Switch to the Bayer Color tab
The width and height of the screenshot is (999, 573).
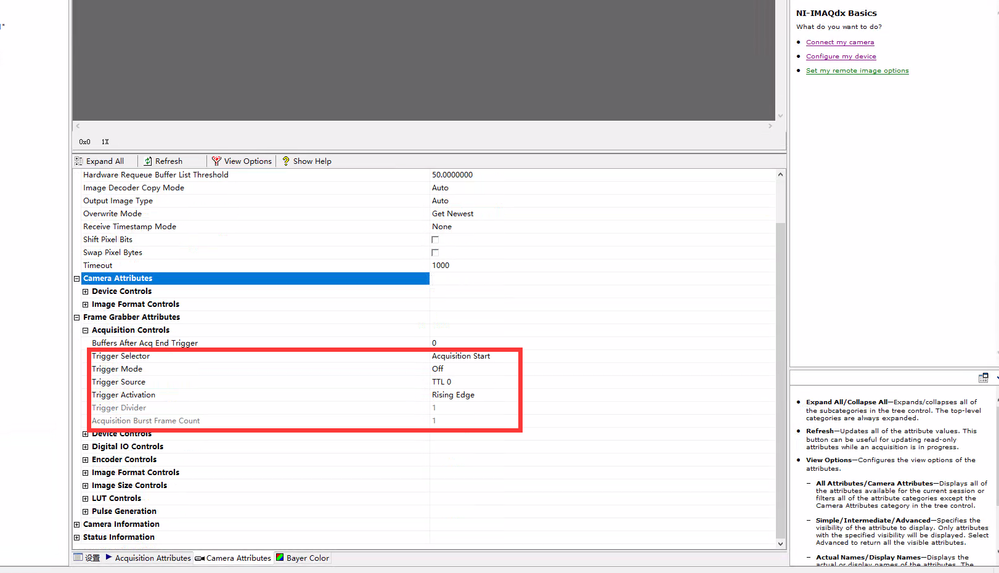click(x=303, y=558)
